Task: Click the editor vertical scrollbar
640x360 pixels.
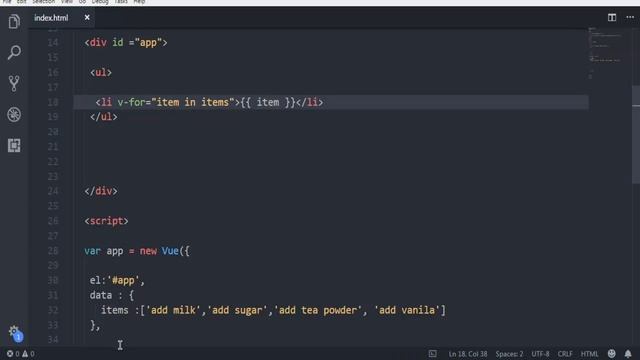Action: tap(636, 135)
